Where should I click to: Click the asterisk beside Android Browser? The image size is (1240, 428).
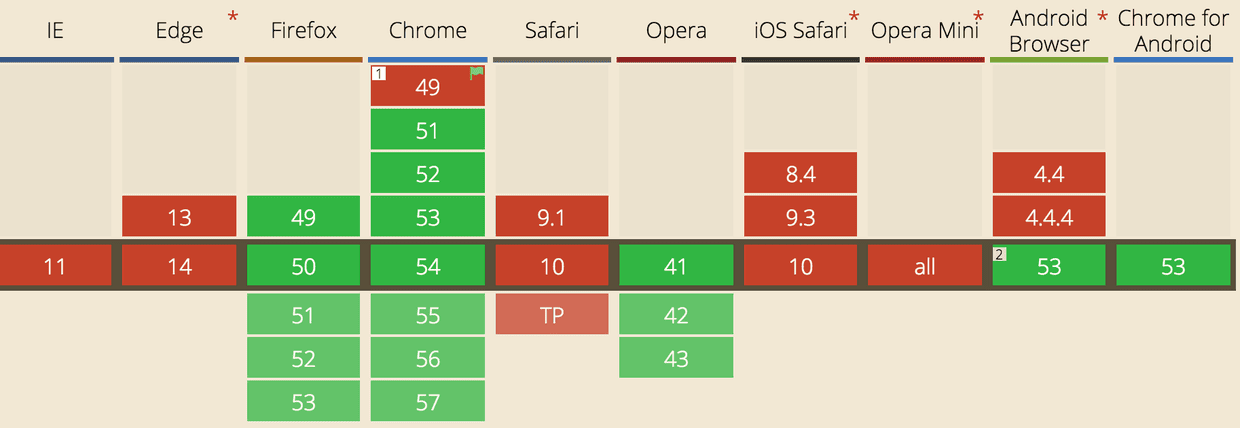[1103, 19]
